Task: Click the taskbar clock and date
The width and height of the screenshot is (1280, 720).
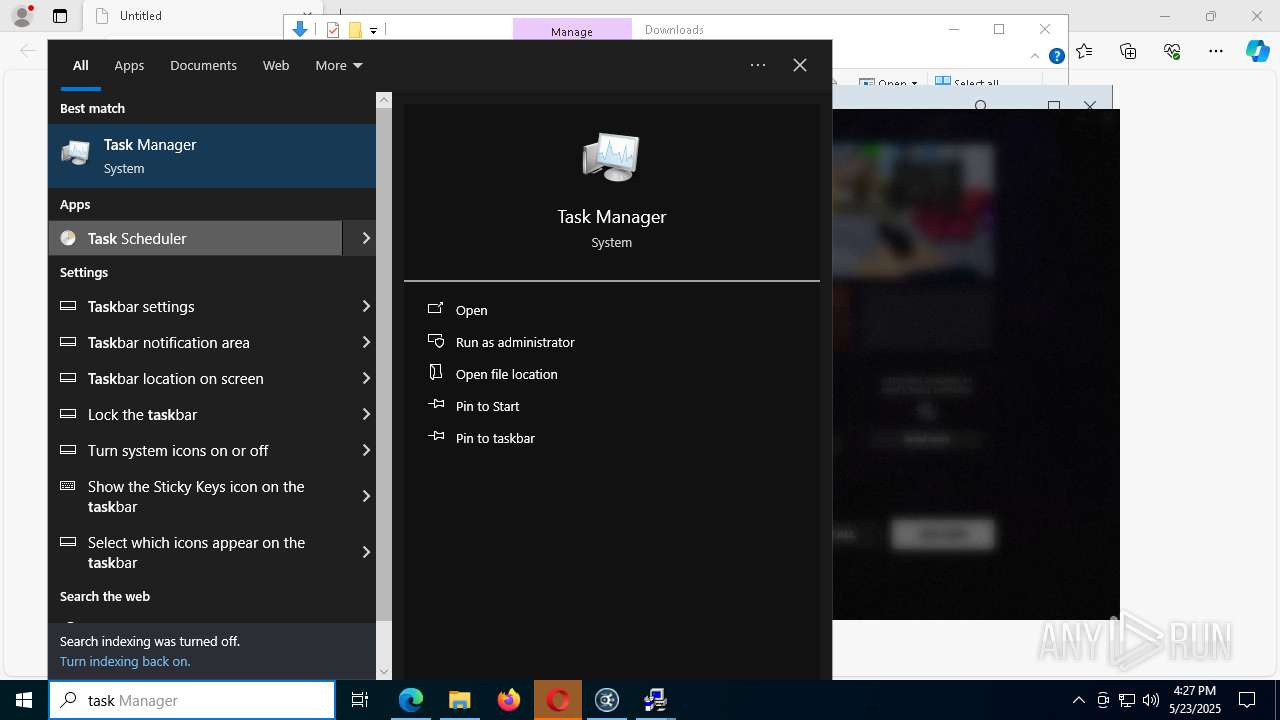Action: click(x=1195, y=700)
